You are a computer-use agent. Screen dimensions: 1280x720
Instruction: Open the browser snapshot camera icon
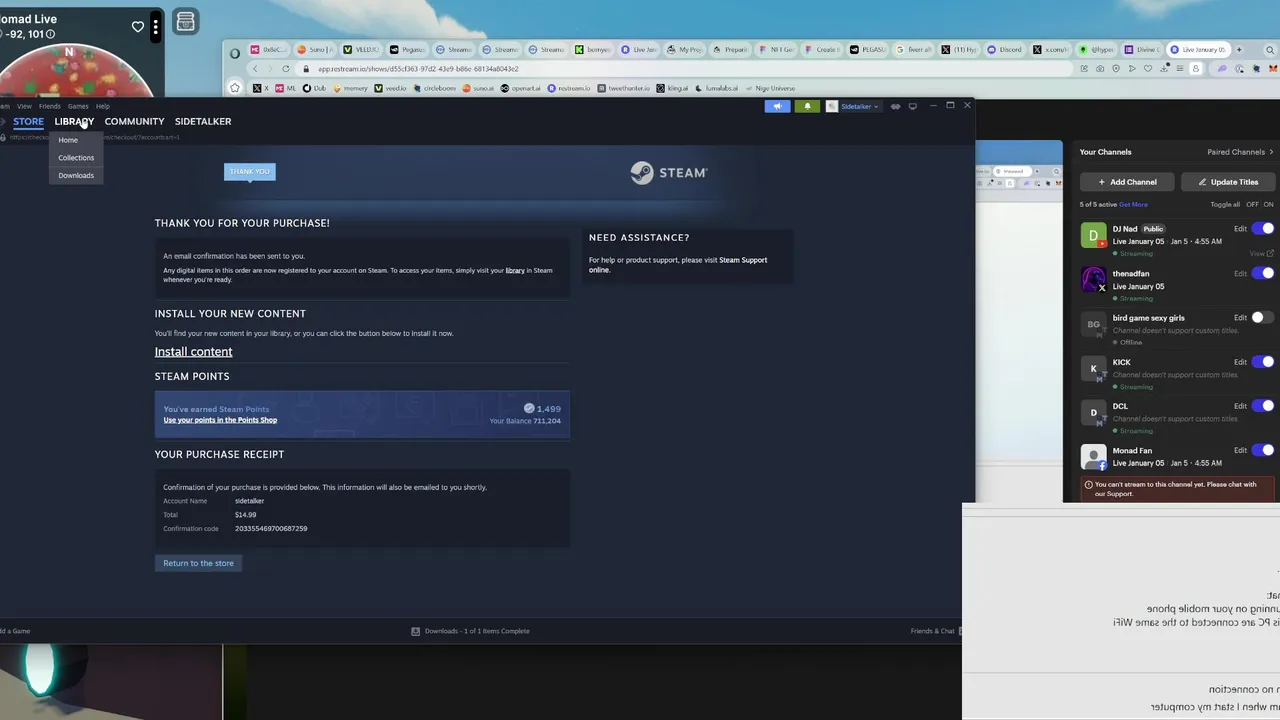pos(1100,69)
